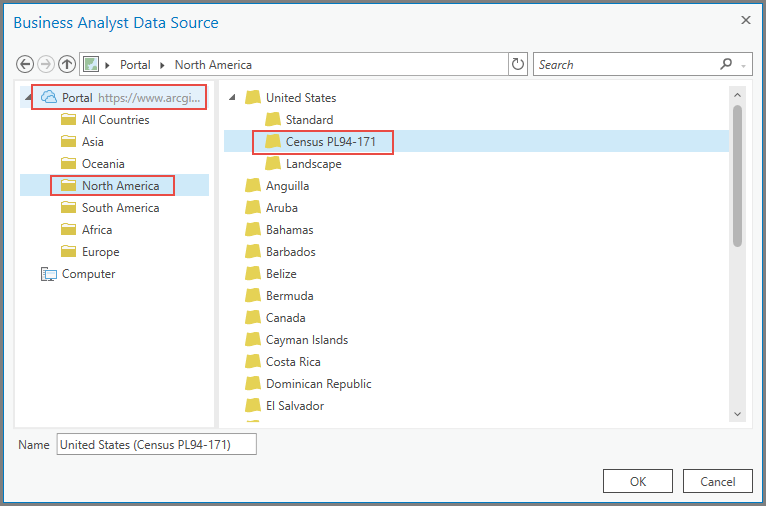Collapse the United States folder node
The height and width of the screenshot is (506, 766).
[x=233, y=98]
